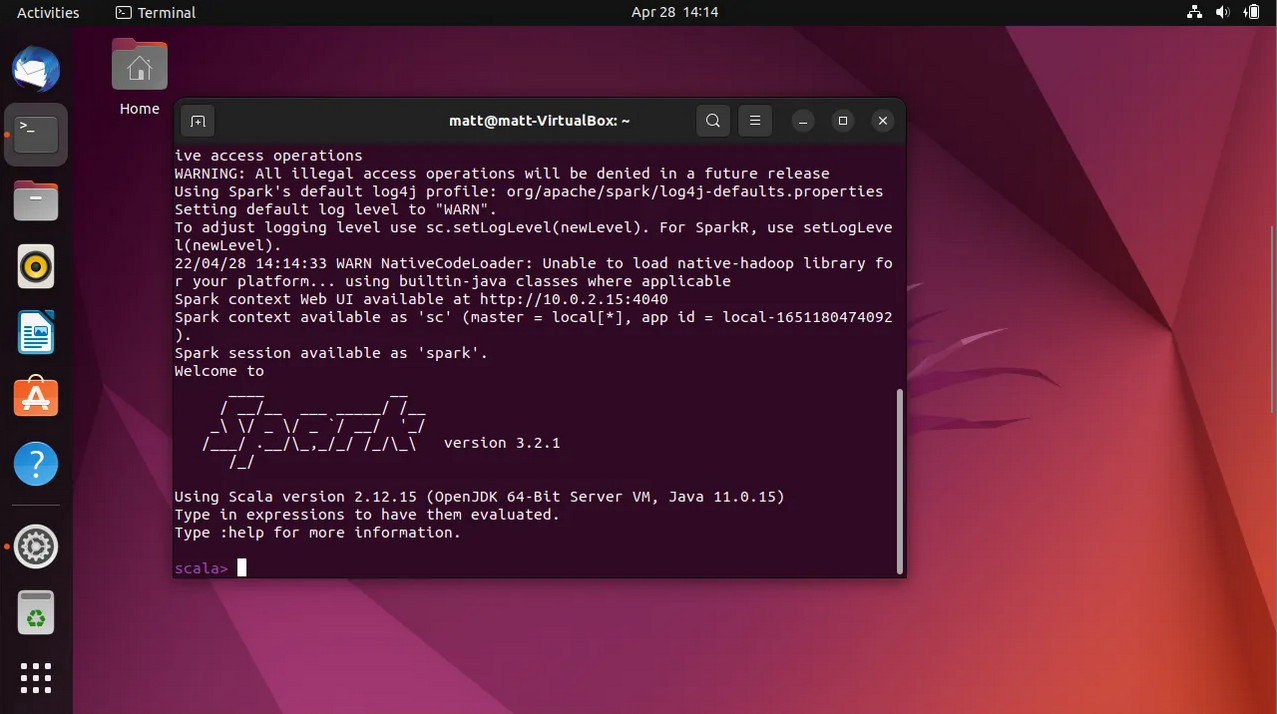Maximize the terminal window

pyautogui.click(x=843, y=121)
